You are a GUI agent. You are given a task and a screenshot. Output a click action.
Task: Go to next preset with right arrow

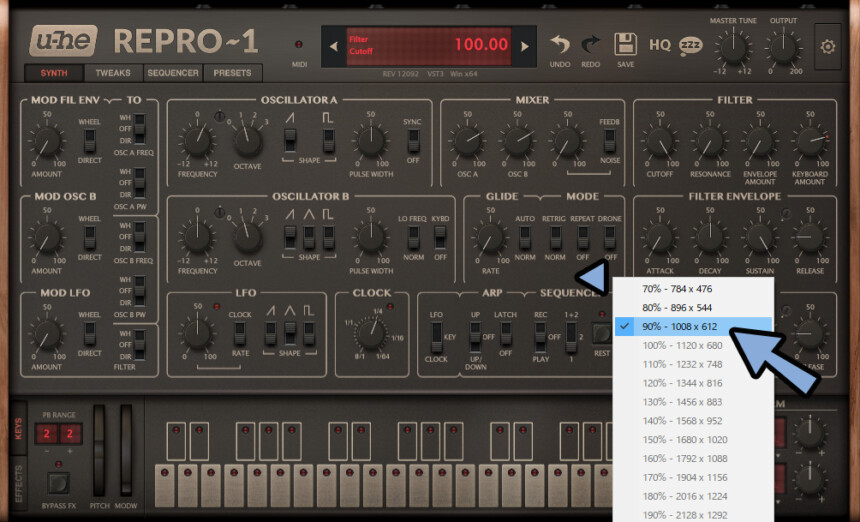click(x=525, y=47)
